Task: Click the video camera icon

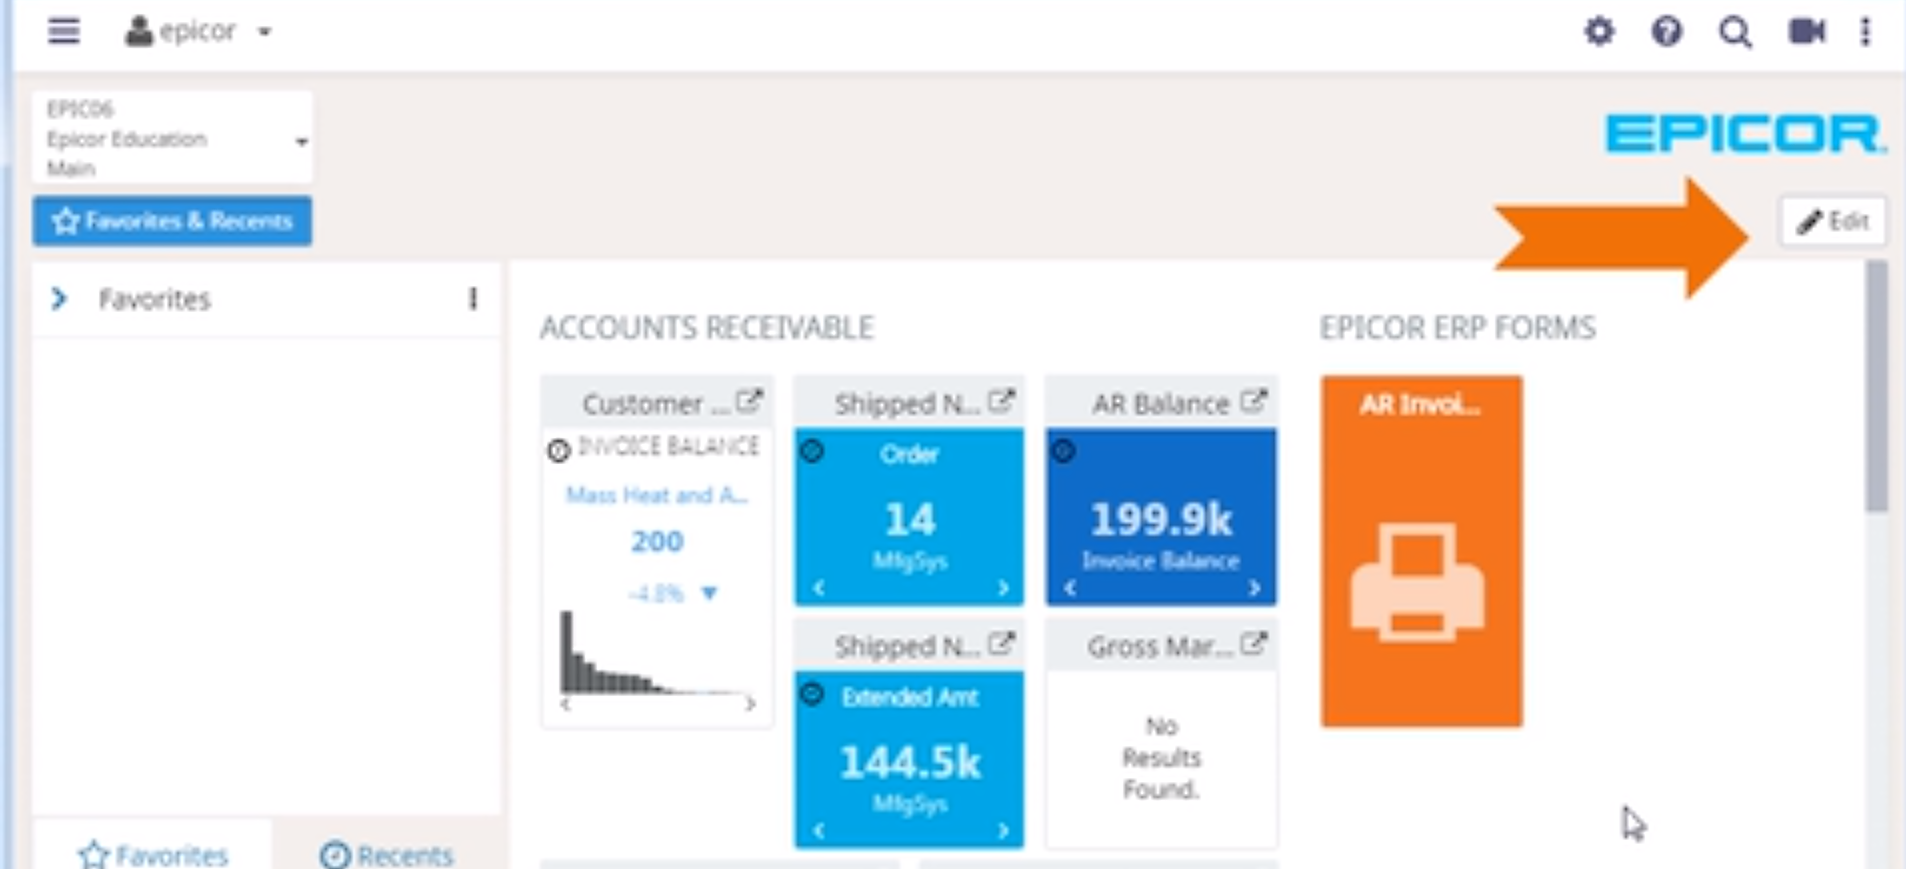Action: point(1806,32)
